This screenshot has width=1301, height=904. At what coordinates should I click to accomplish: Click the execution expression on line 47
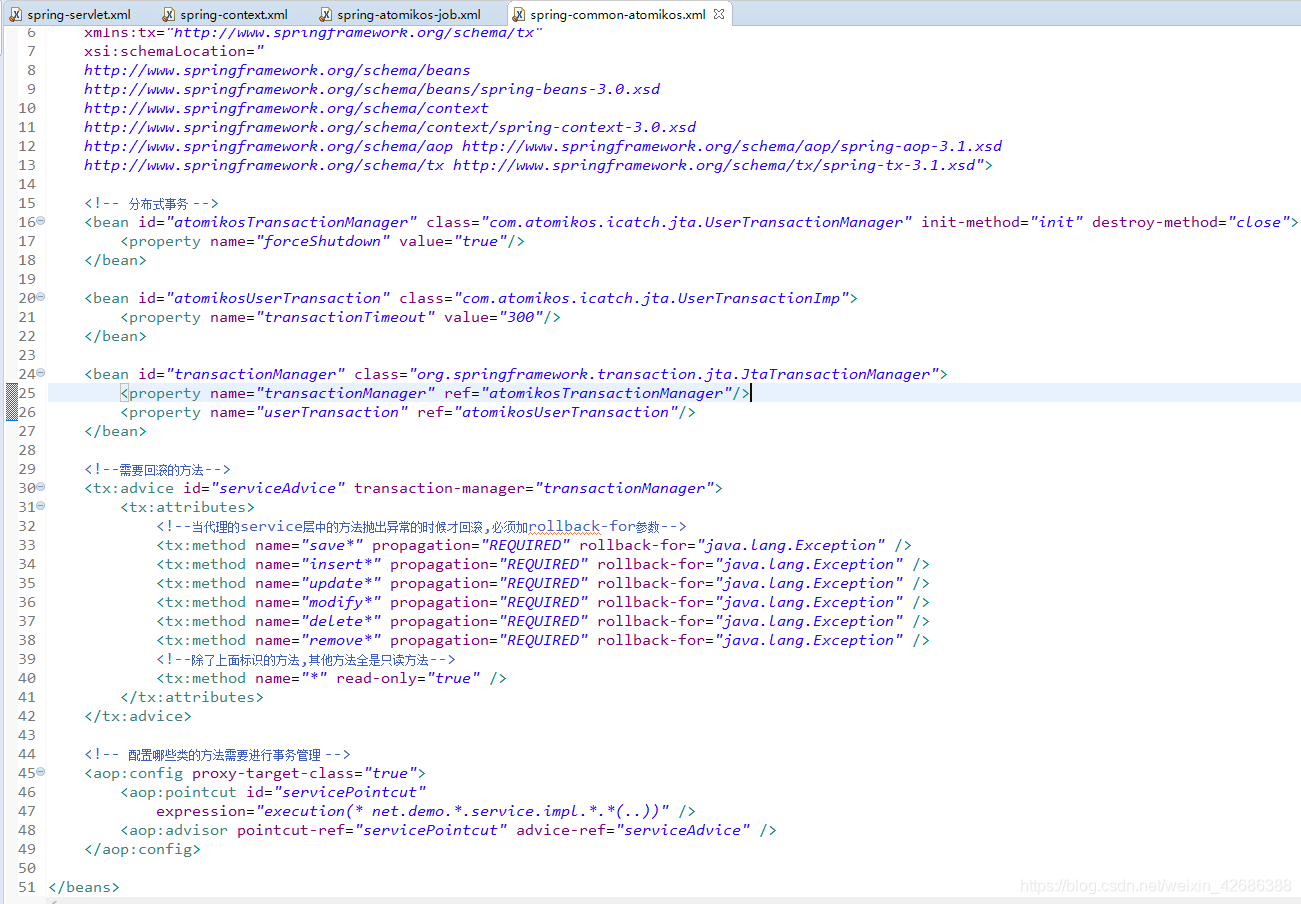tap(463, 811)
